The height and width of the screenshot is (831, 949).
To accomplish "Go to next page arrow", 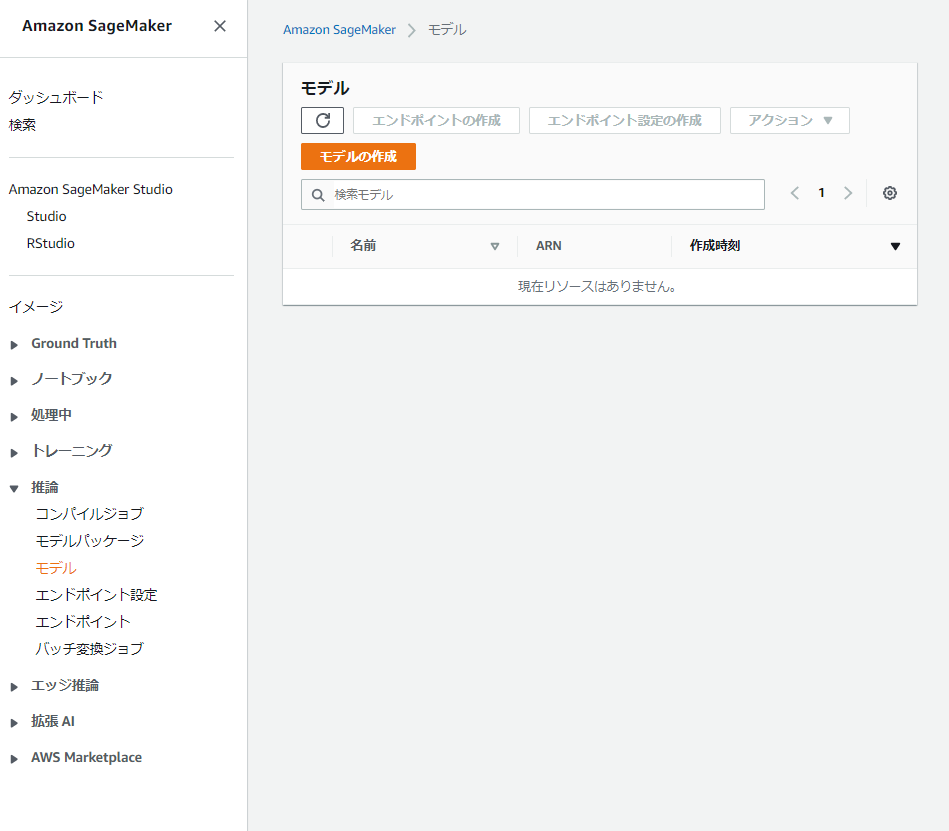I will coord(848,194).
